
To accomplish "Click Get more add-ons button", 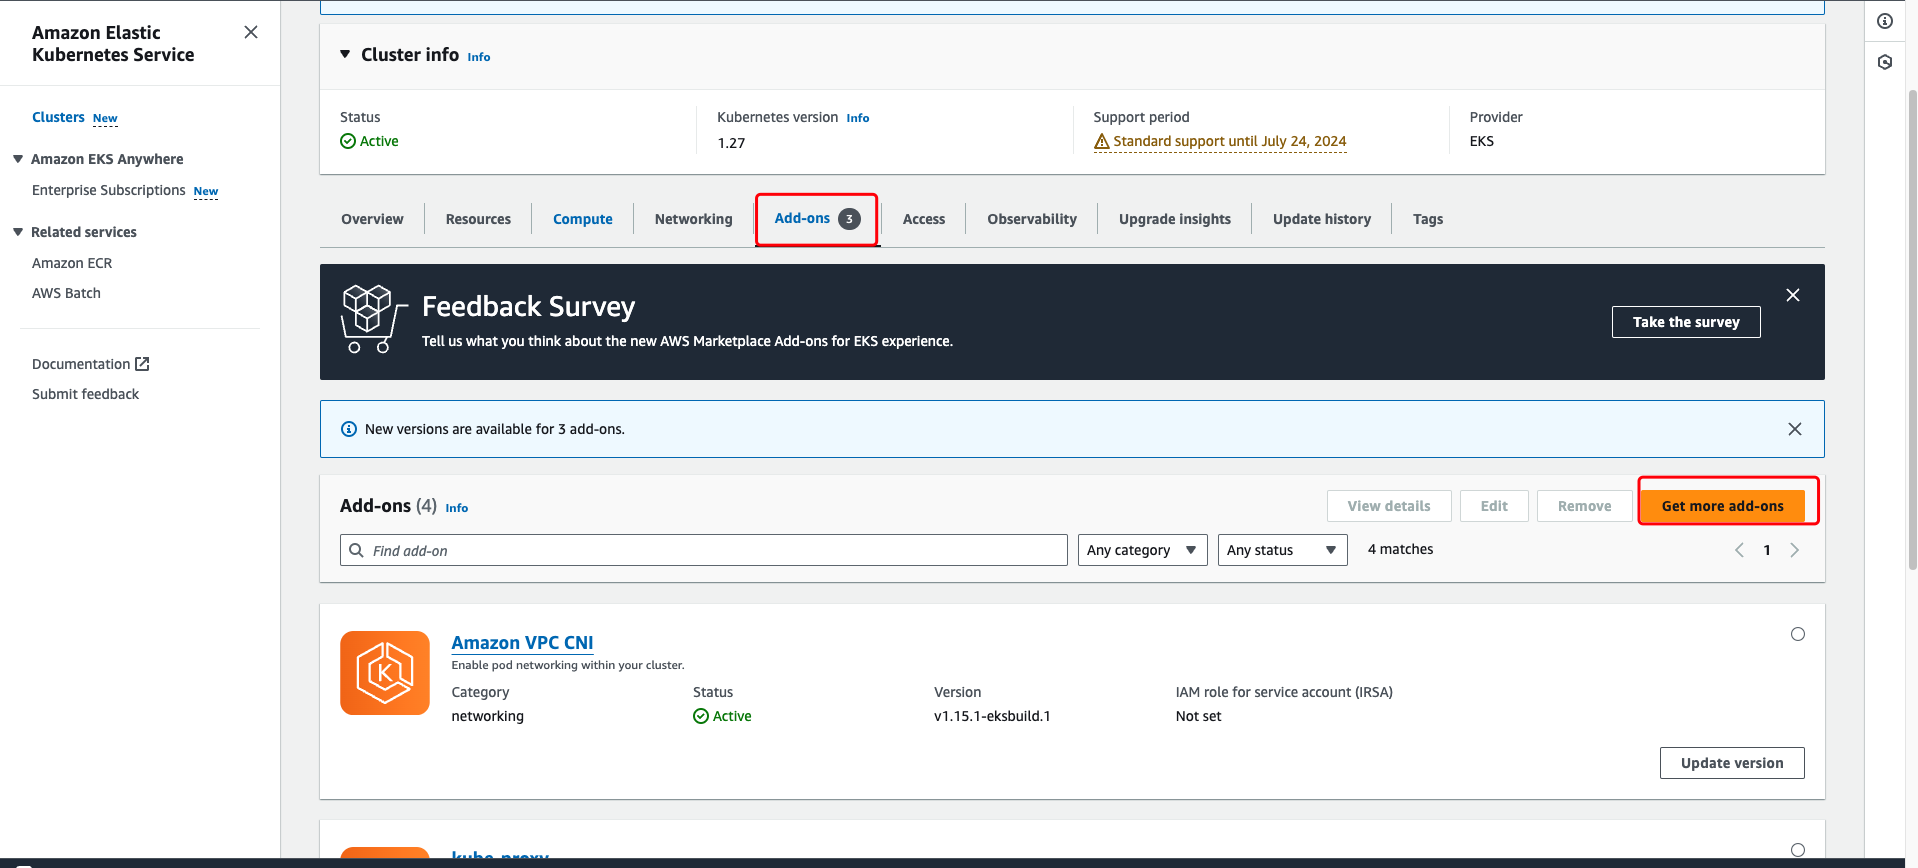I will tap(1721, 506).
